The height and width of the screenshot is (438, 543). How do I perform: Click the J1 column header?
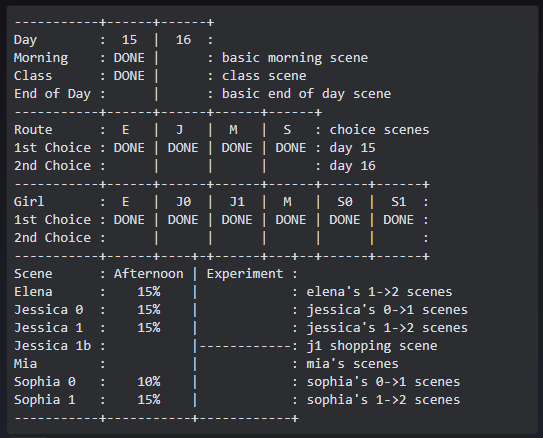[237, 202]
